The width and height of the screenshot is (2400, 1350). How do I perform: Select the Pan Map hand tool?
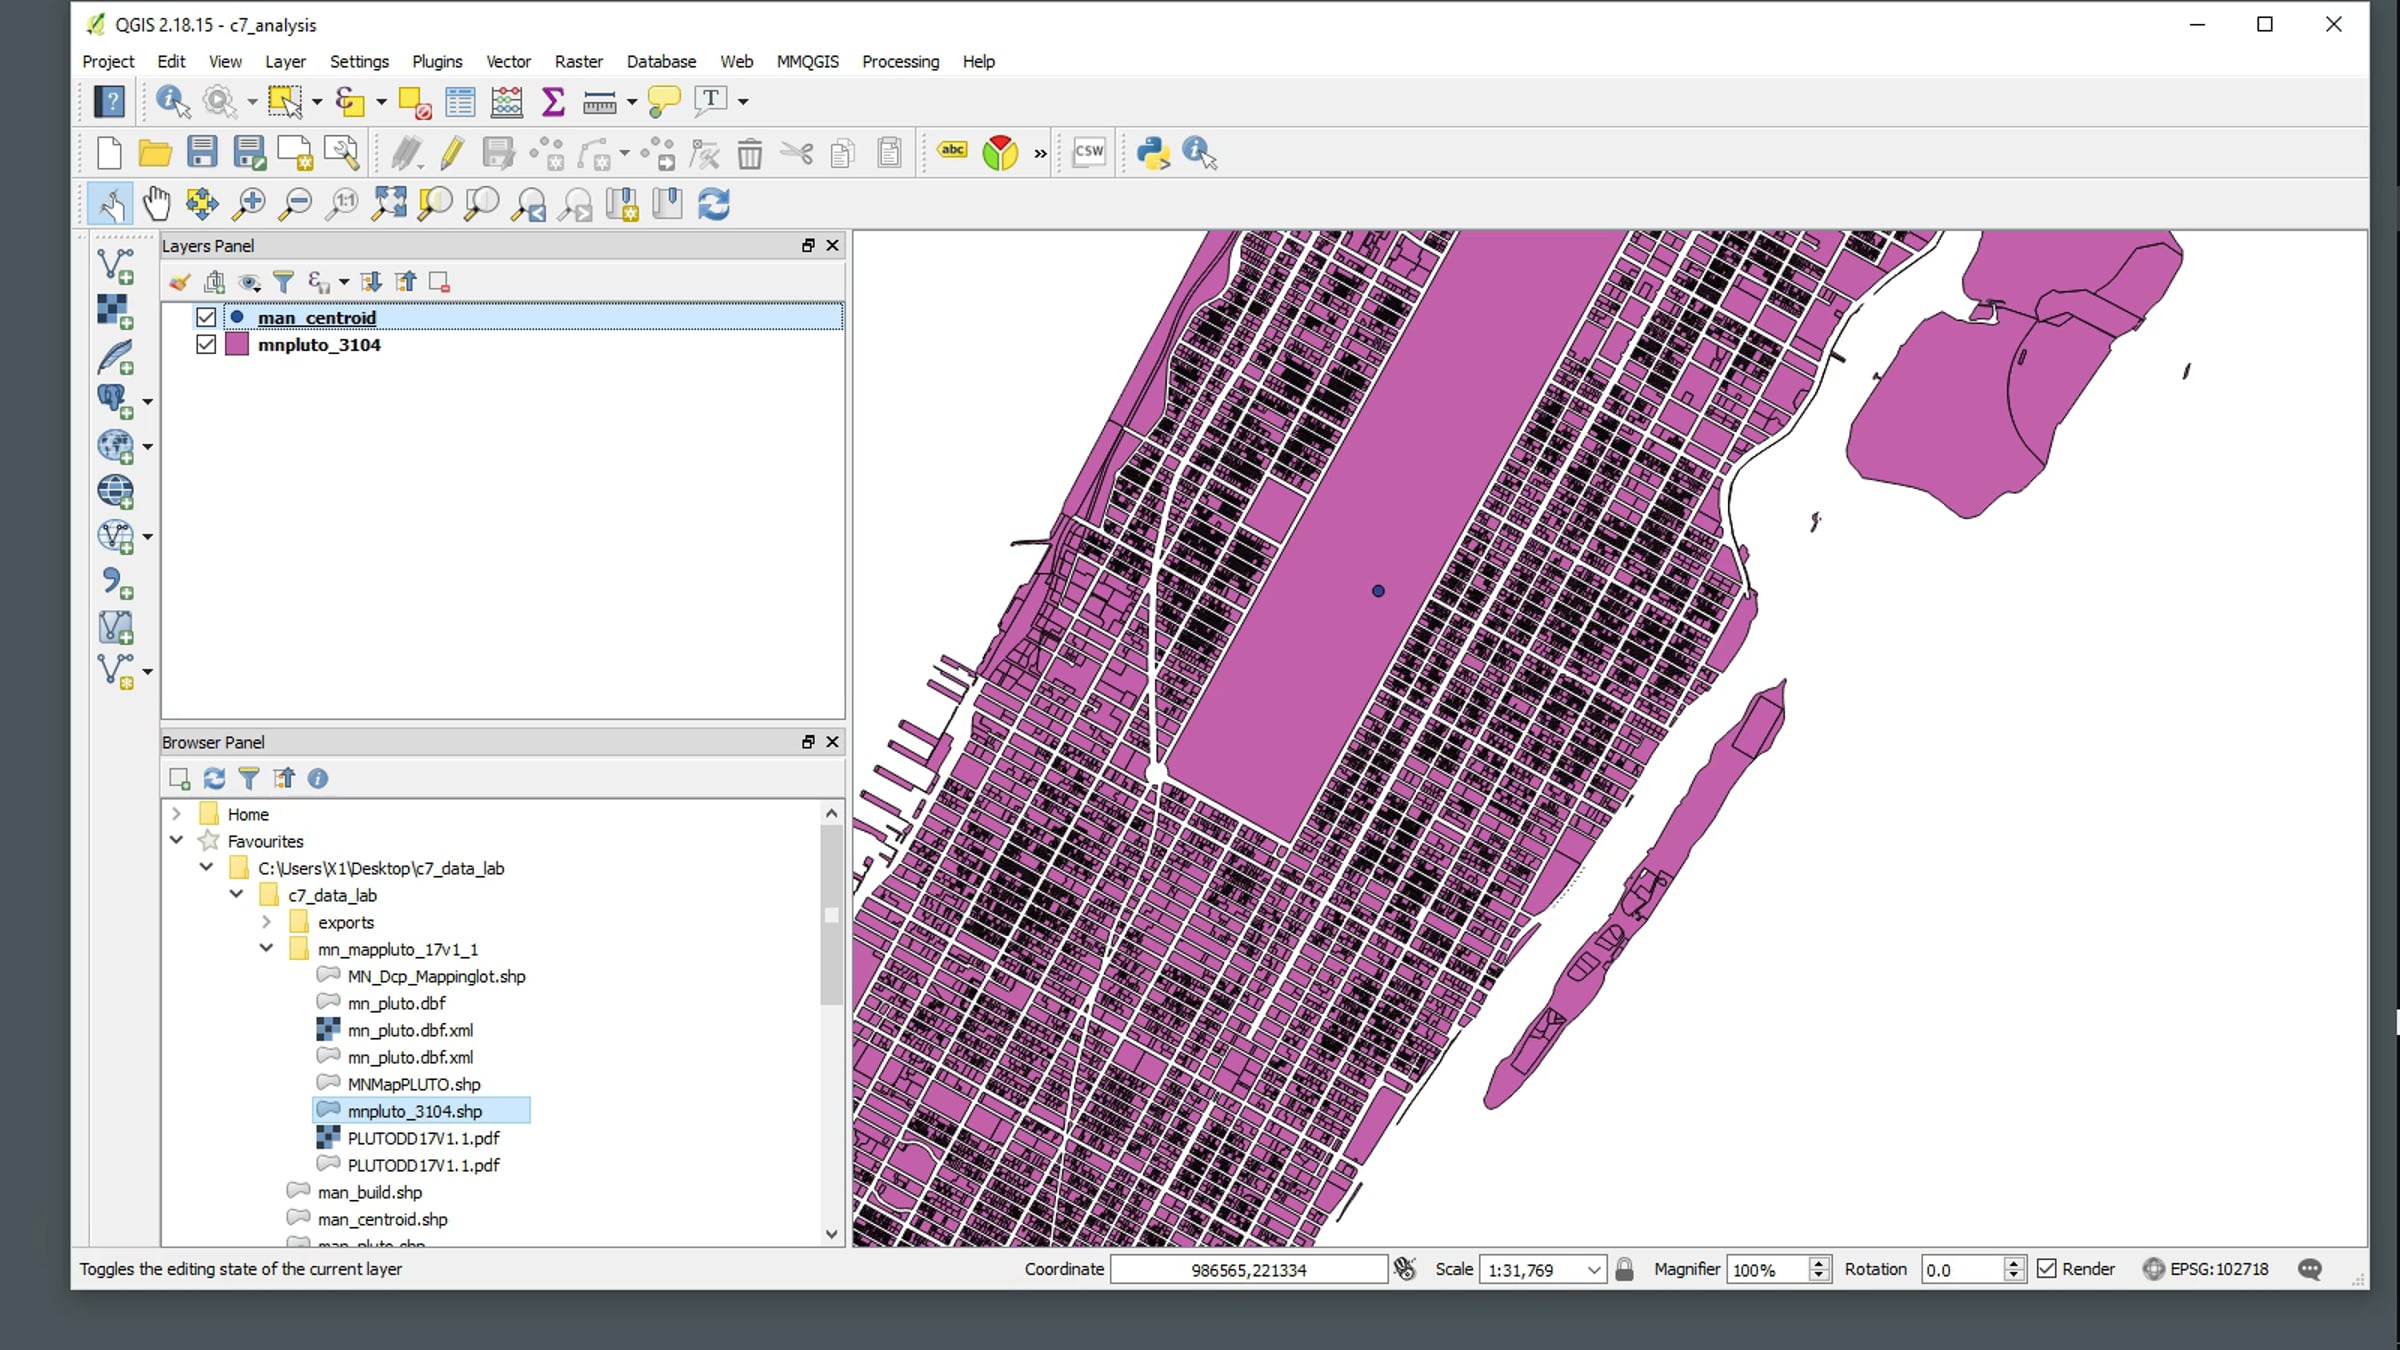pos(156,204)
